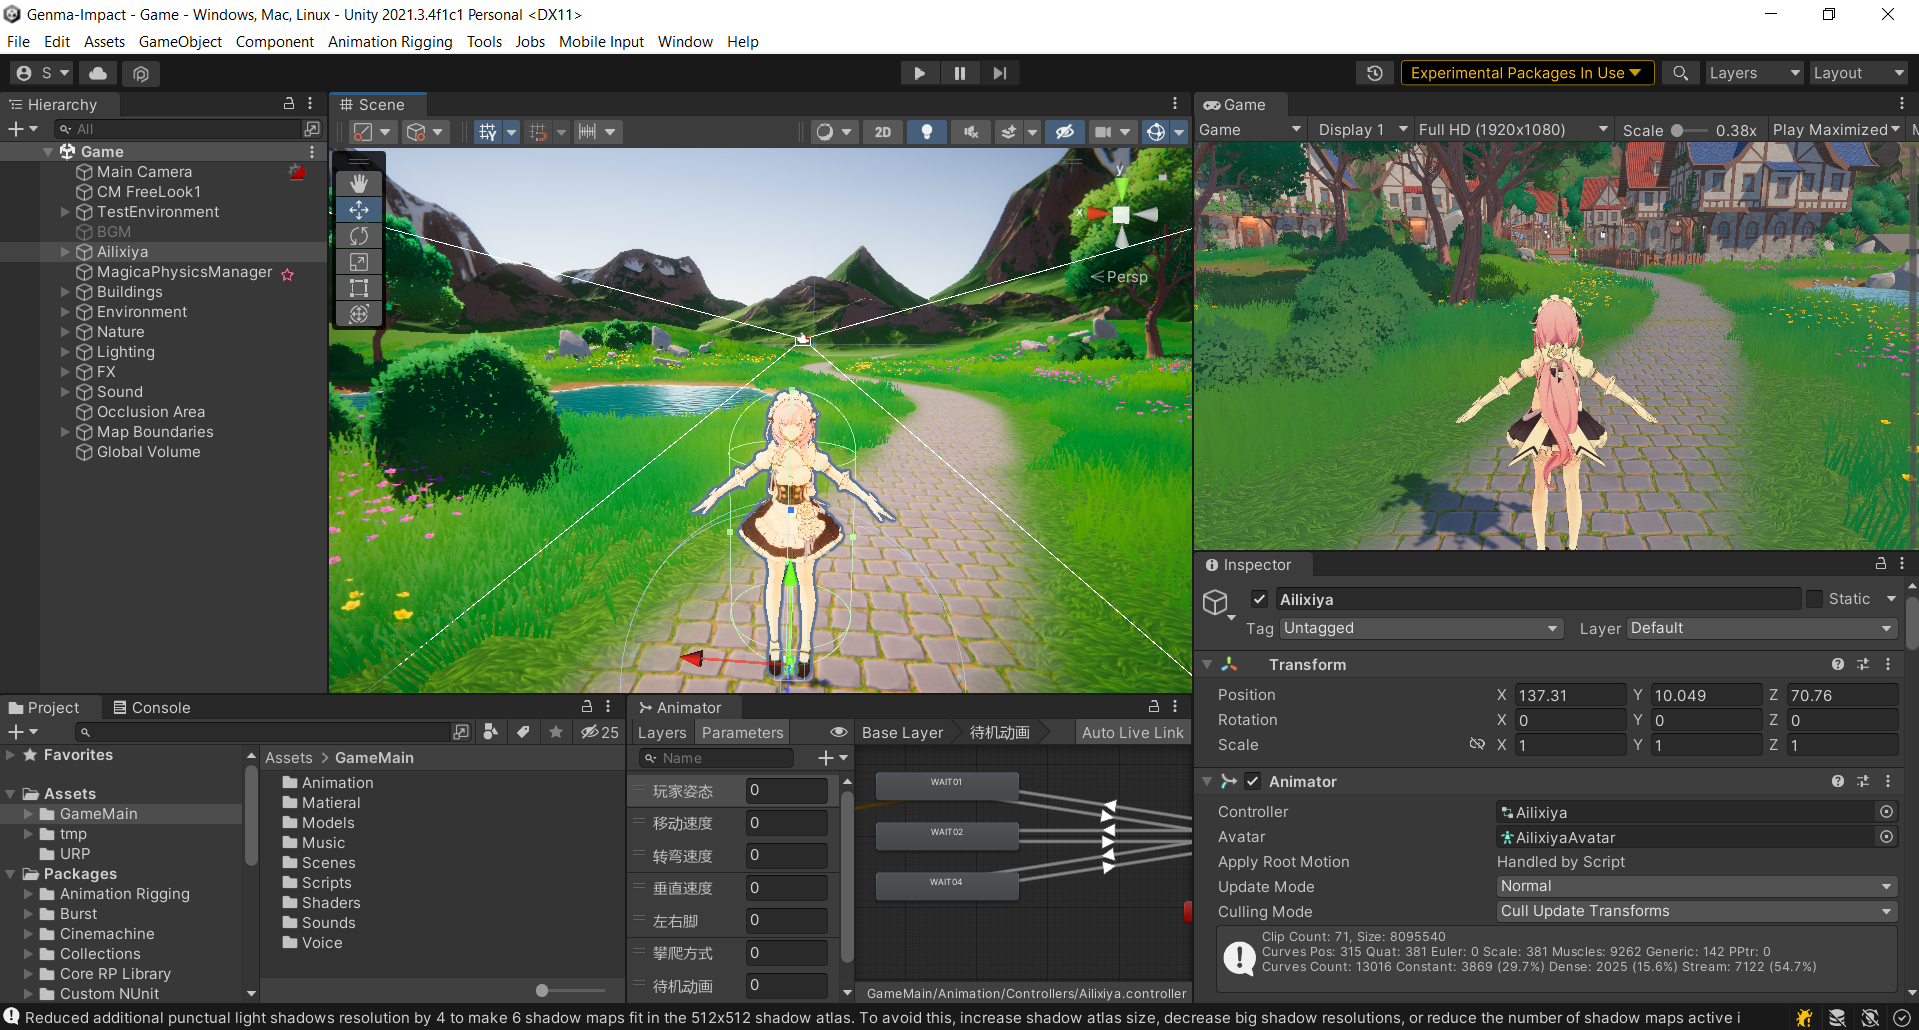Click the Base Layer breadcrumb
Image resolution: width=1919 pixels, height=1030 pixels.
(902, 733)
